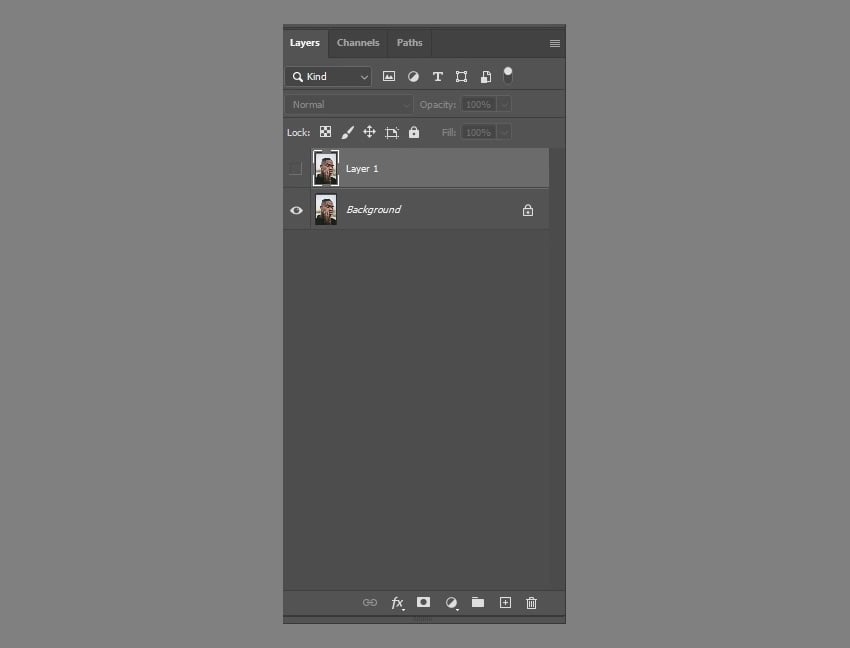Toggle layer filtering switch on or off
This screenshot has height=648, width=850.
click(508, 75)
